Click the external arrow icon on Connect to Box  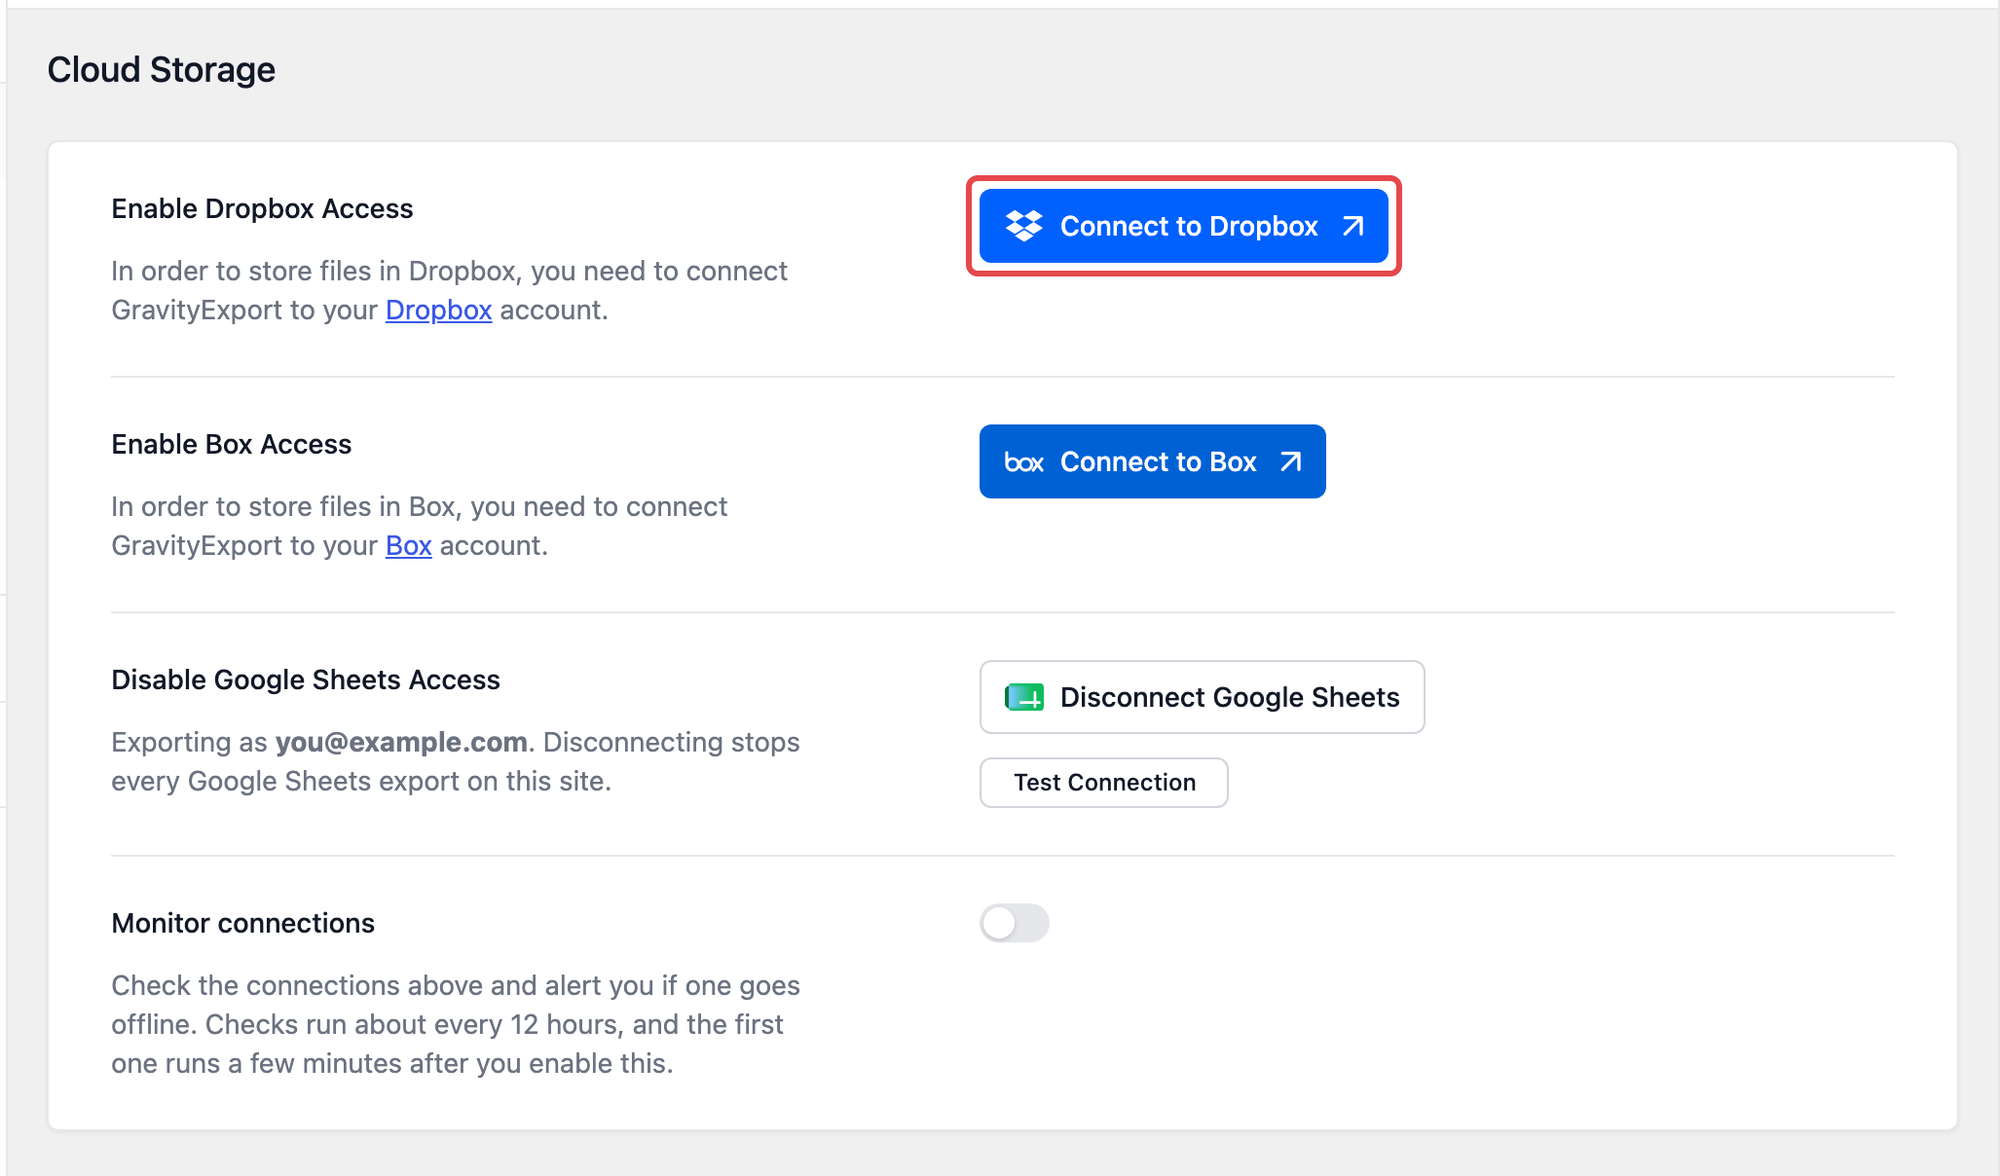click(1290, 462)
